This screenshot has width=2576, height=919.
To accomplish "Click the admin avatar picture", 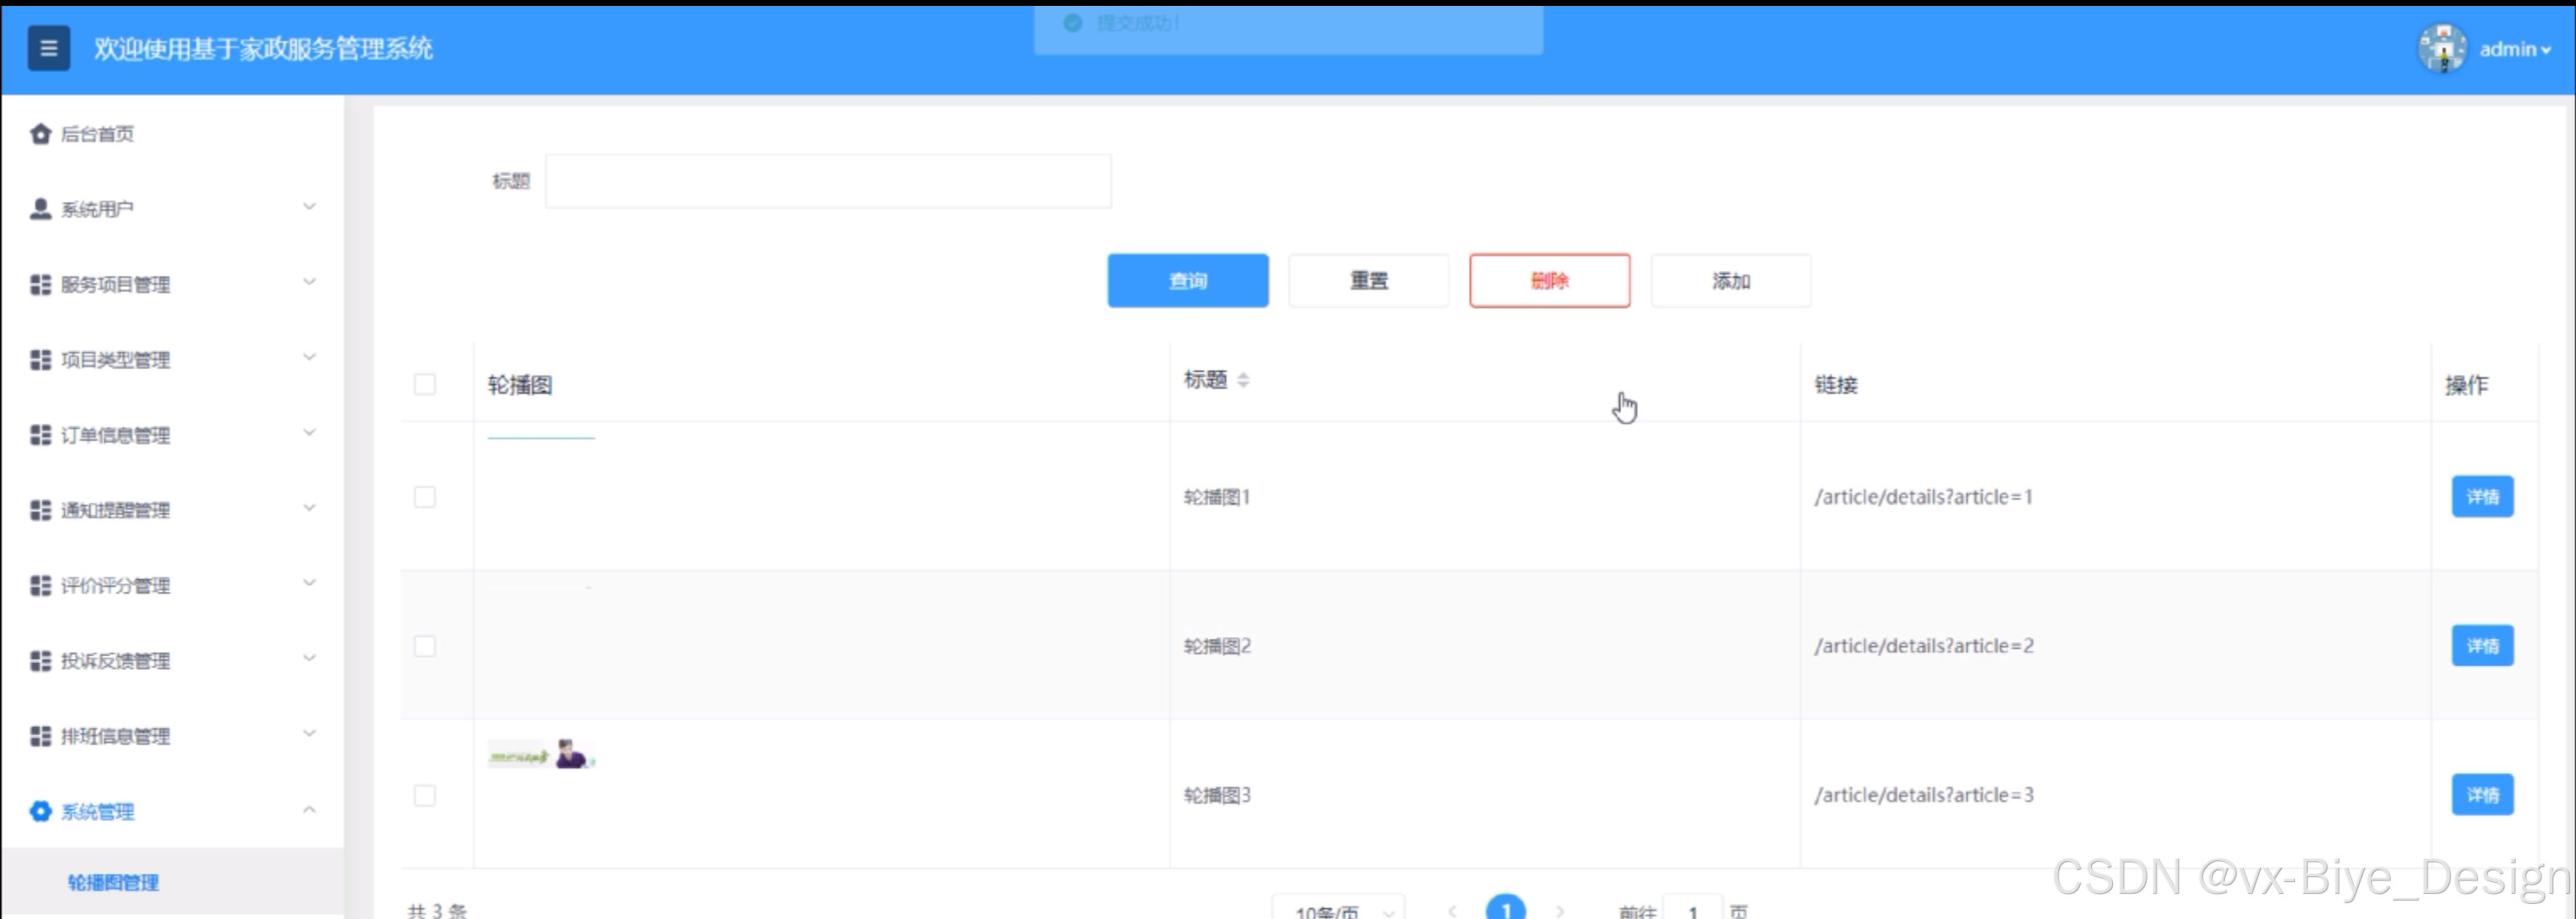I will click(x=2441, y=48).
